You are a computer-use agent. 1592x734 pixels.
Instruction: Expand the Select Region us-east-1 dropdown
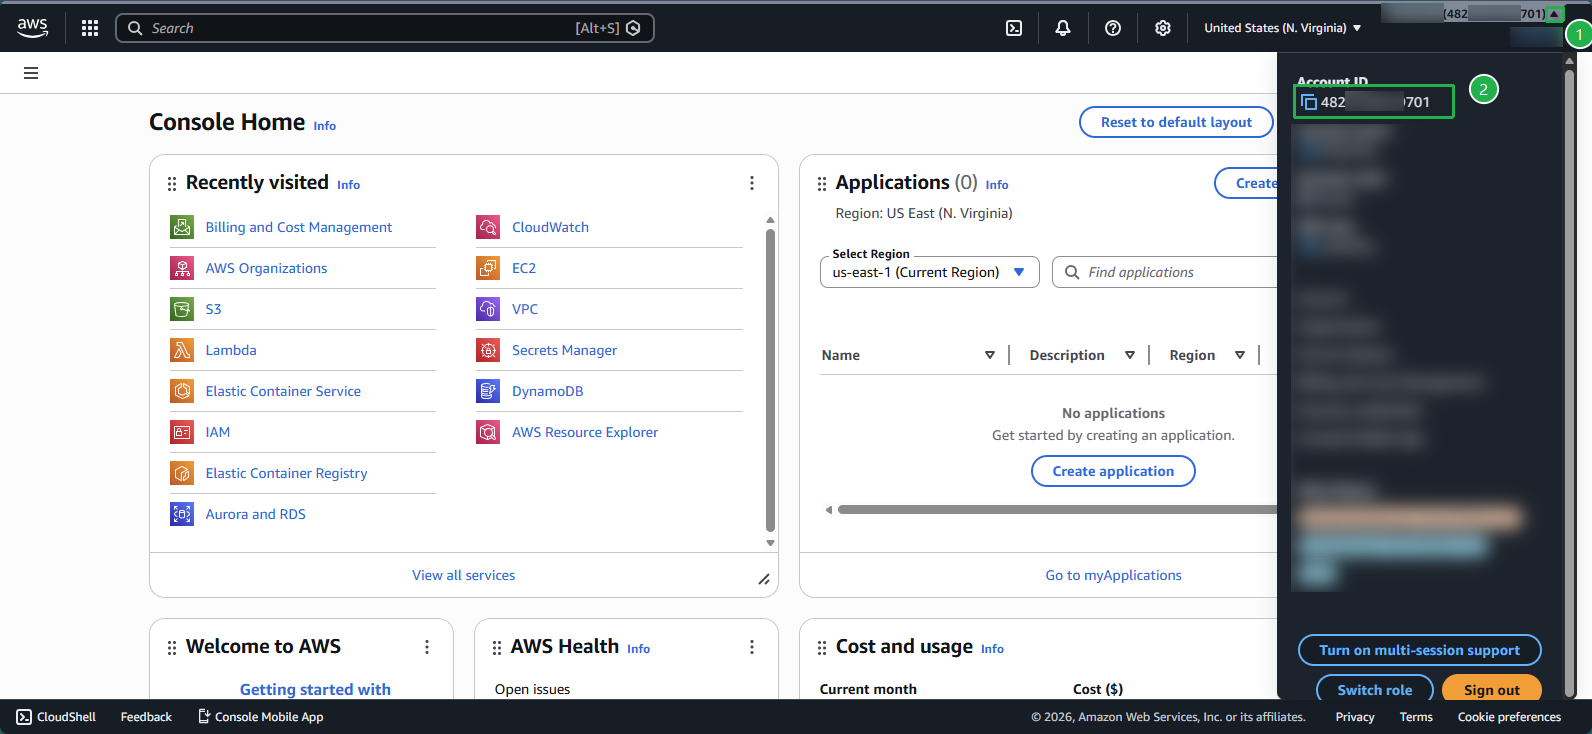click(930, 272)
